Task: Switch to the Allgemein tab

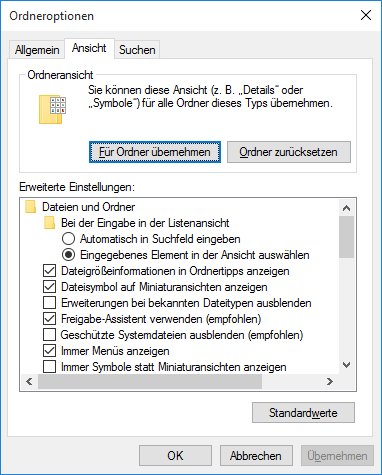Action: tap(37, 50)
